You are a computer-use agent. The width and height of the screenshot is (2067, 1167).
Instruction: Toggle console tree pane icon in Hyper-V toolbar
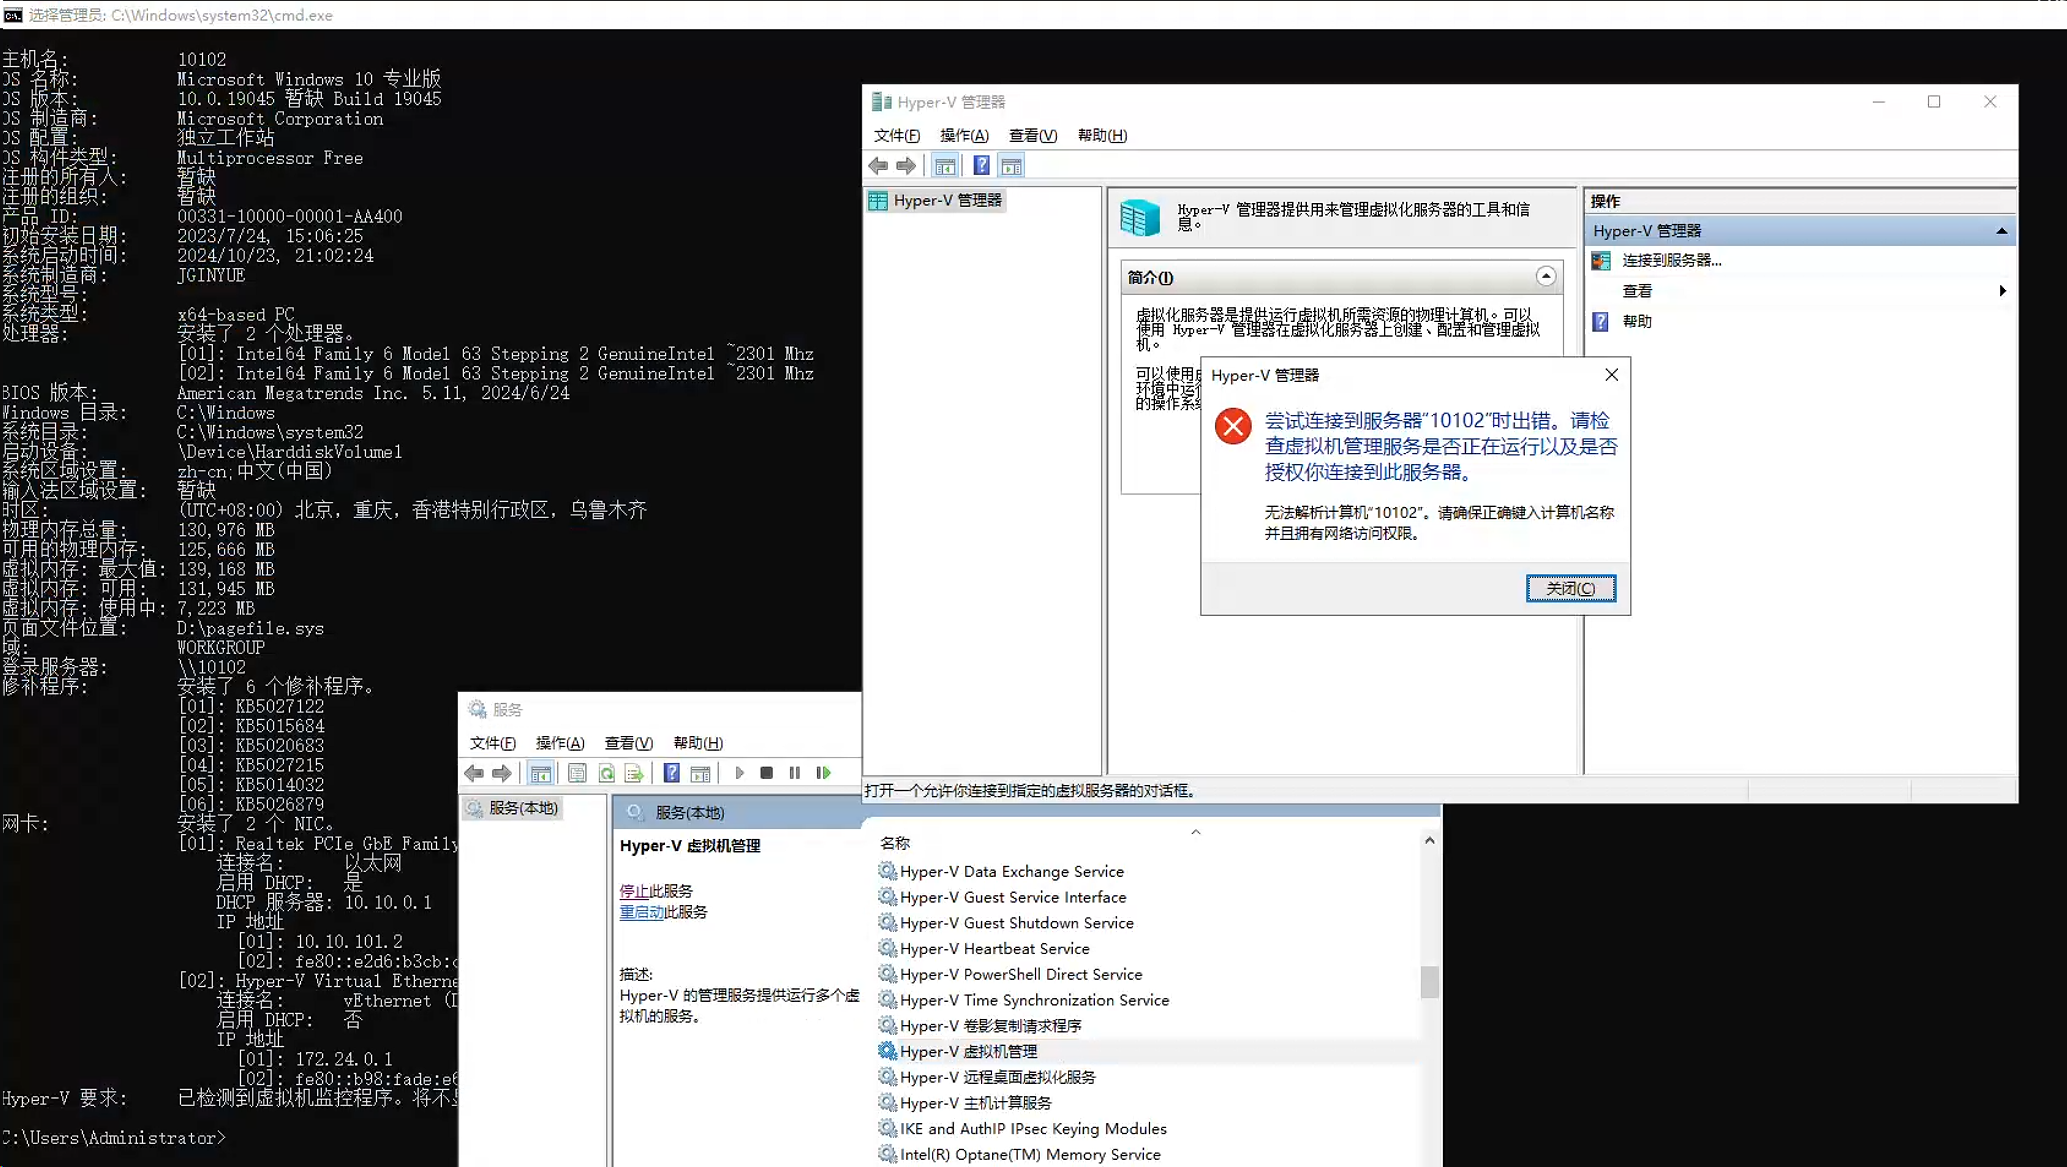(x=945, y=166)
